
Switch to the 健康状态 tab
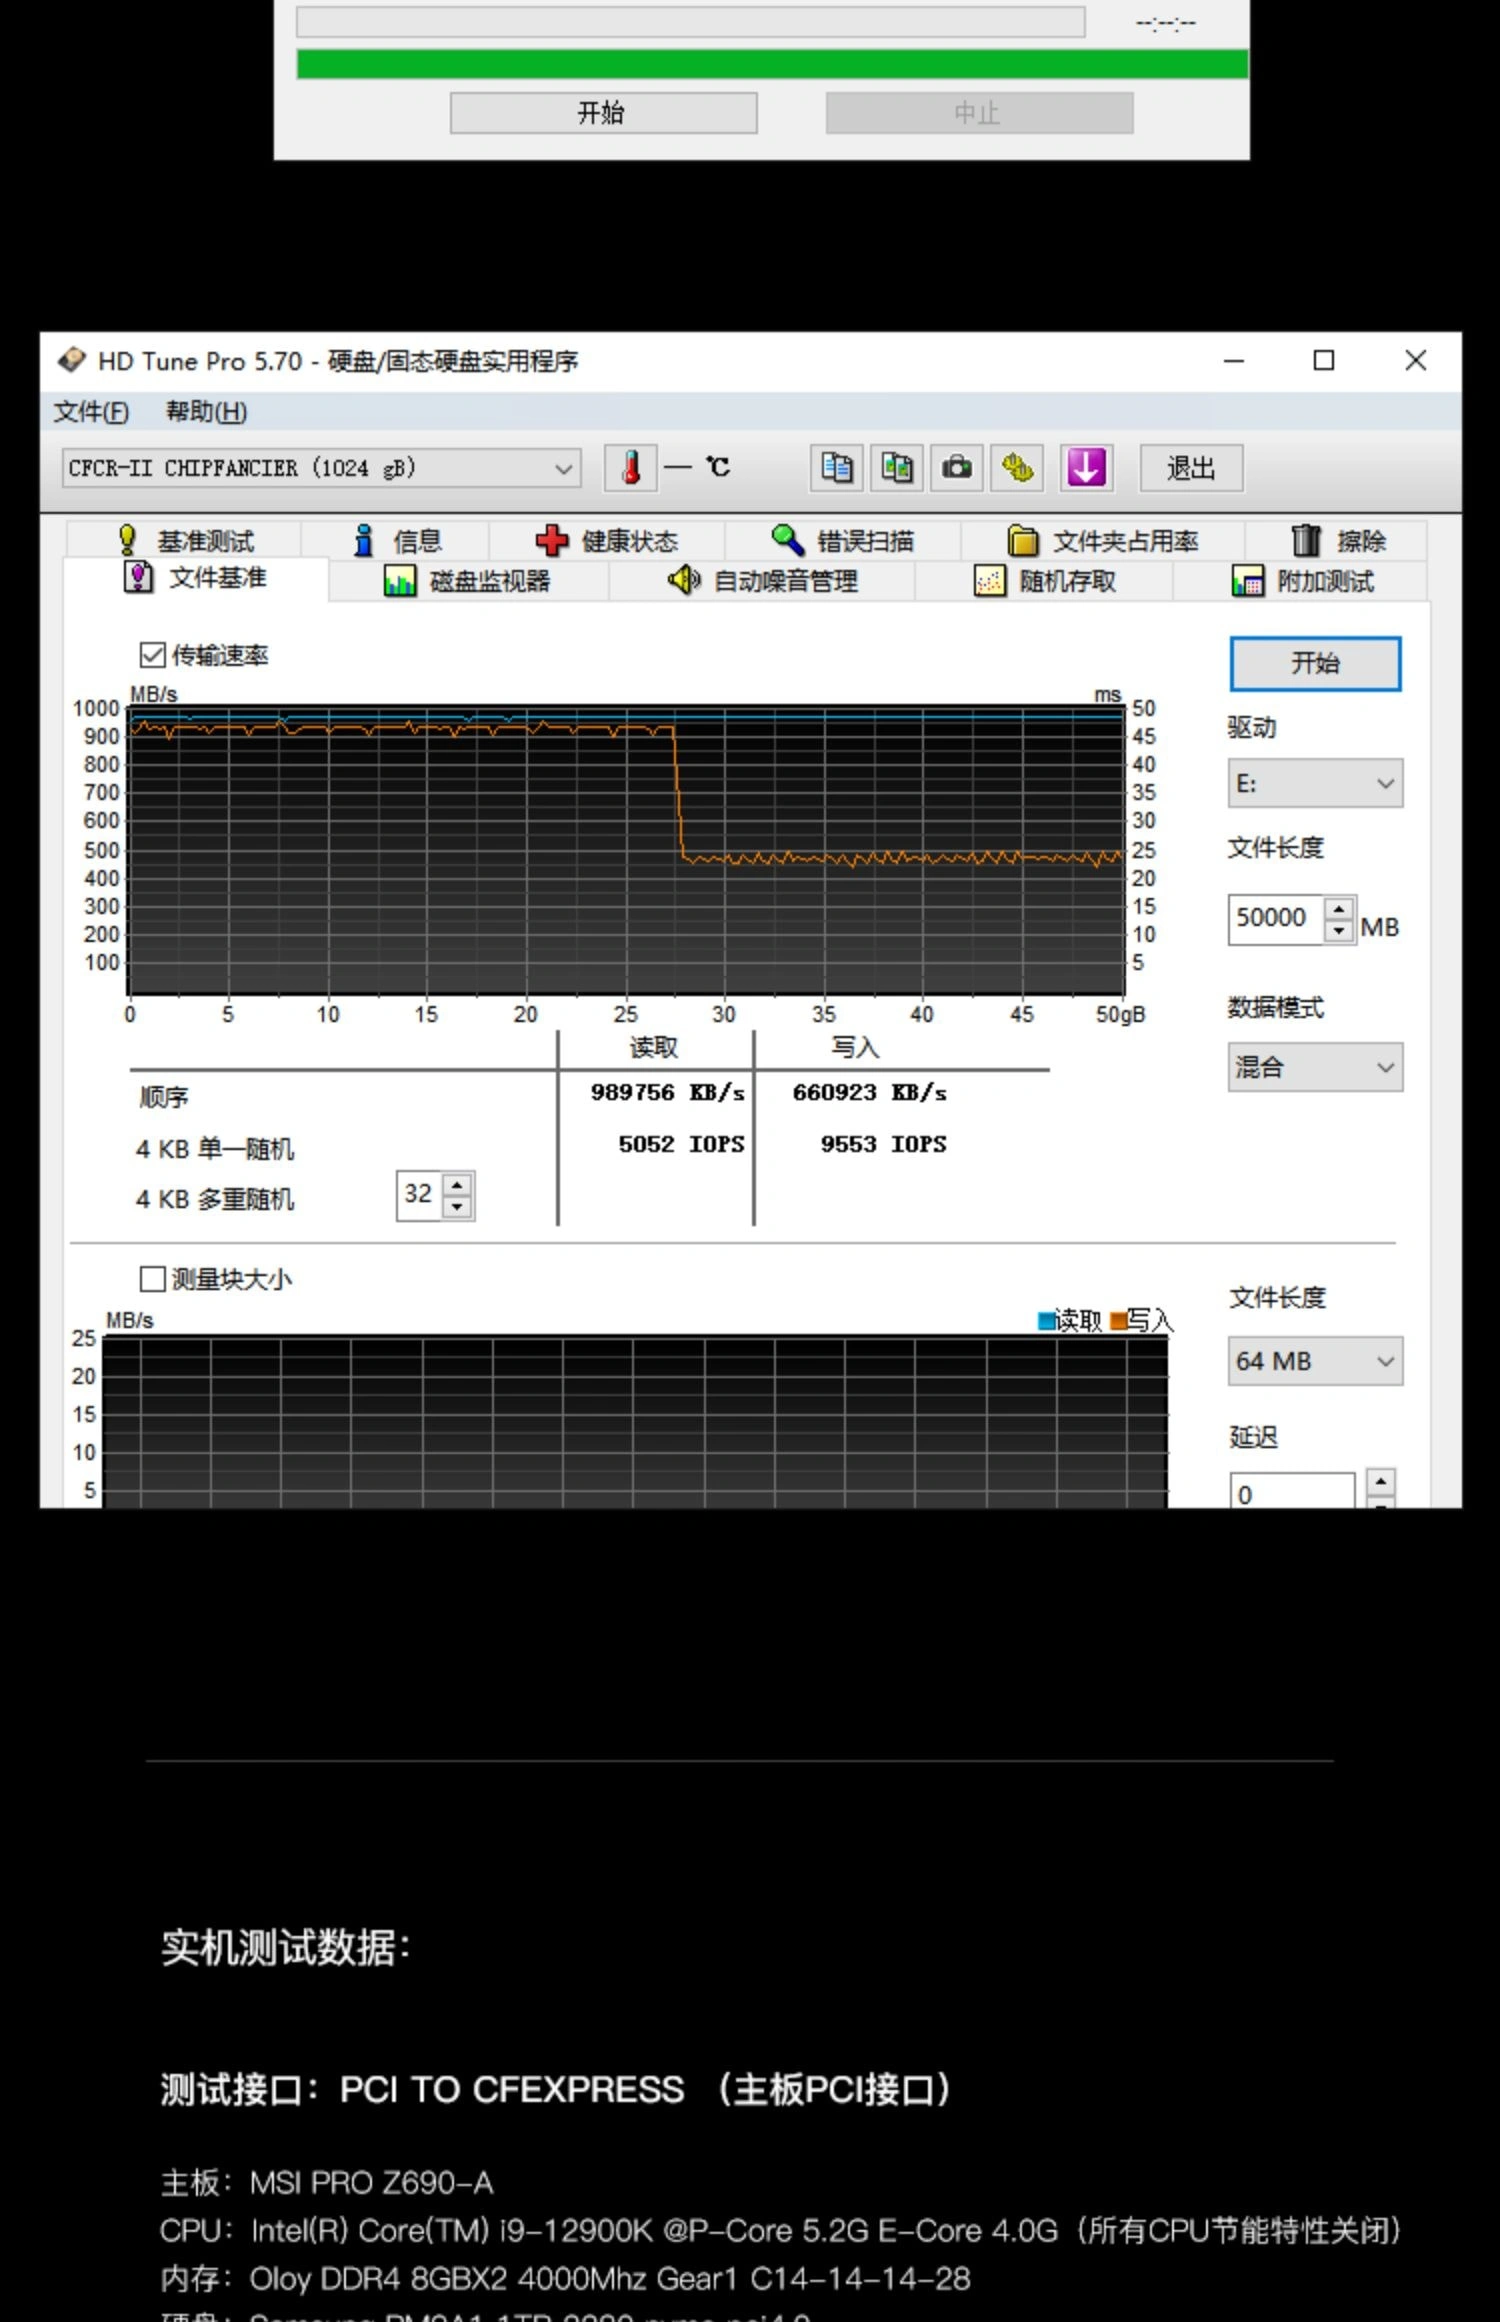pos(606,540)
